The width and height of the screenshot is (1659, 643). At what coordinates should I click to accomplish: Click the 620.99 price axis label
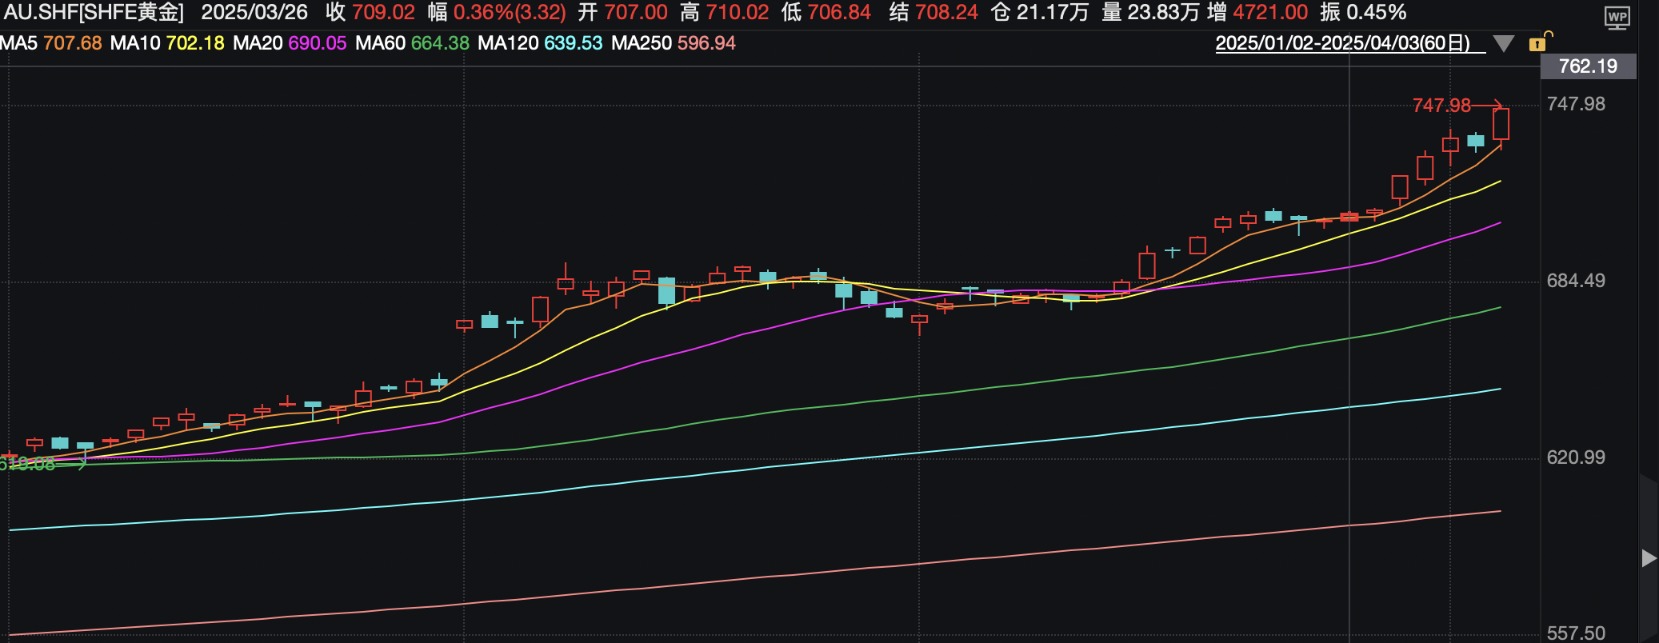[x=1576, y=458]
